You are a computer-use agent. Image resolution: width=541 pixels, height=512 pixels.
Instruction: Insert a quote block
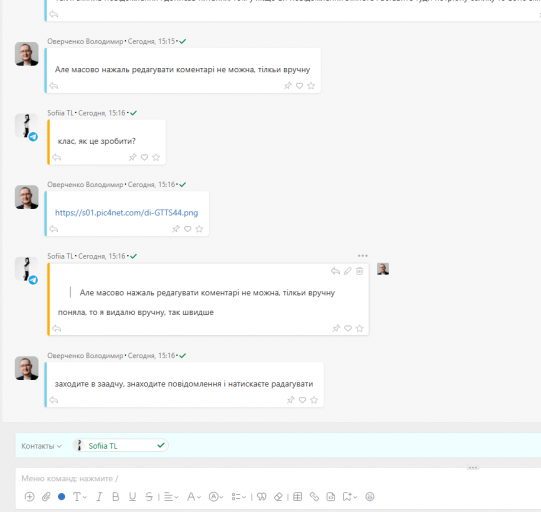(262, 496)
